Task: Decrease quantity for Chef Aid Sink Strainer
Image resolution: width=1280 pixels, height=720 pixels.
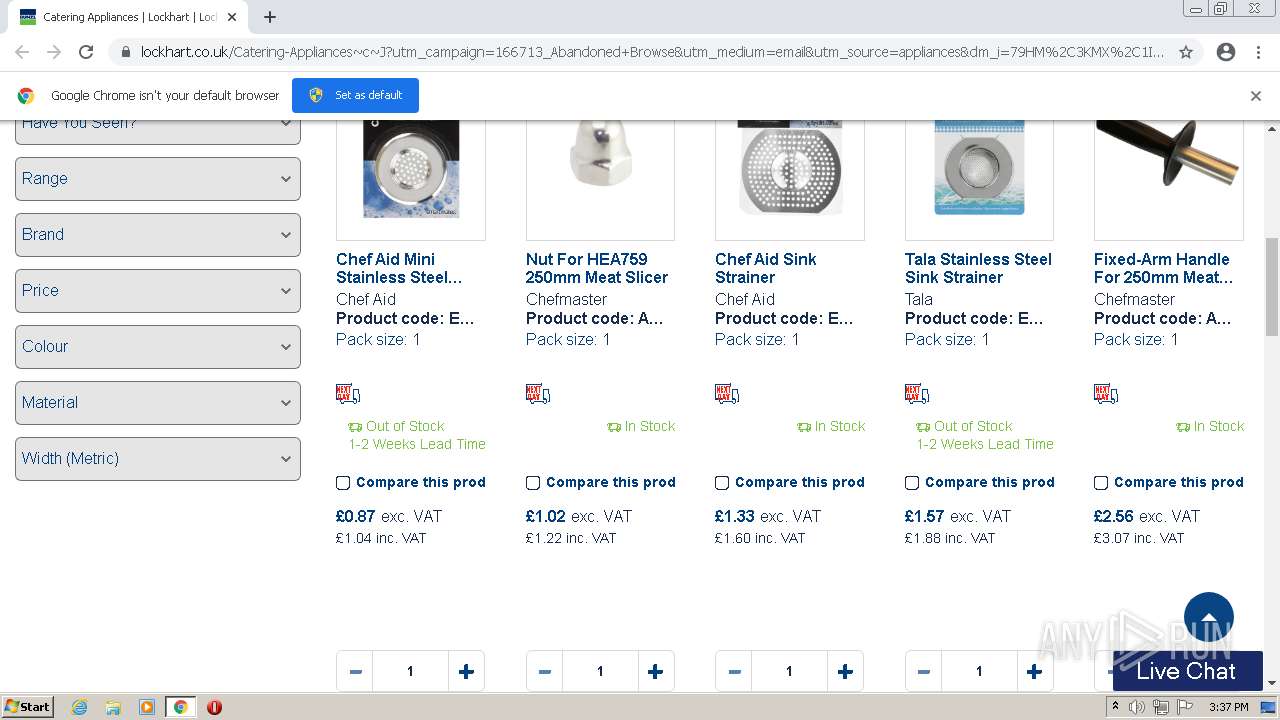Action: point(734,672)
